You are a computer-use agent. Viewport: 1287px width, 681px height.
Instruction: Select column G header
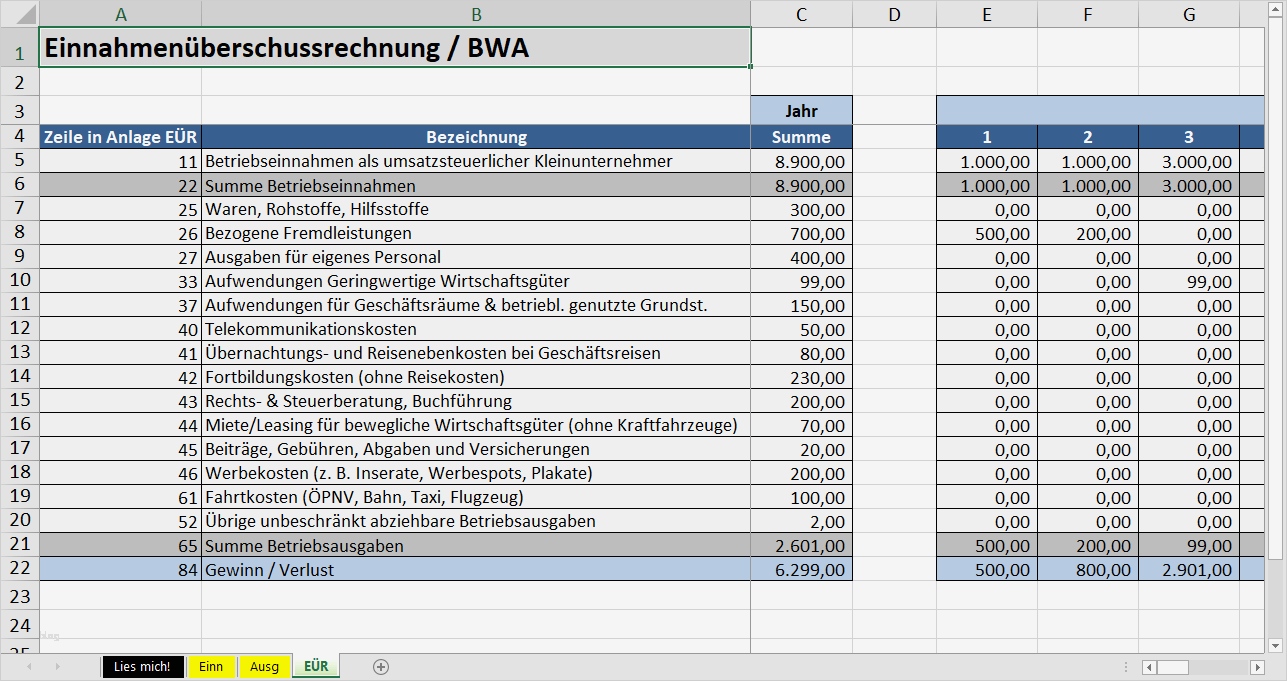click(1189, 14)
